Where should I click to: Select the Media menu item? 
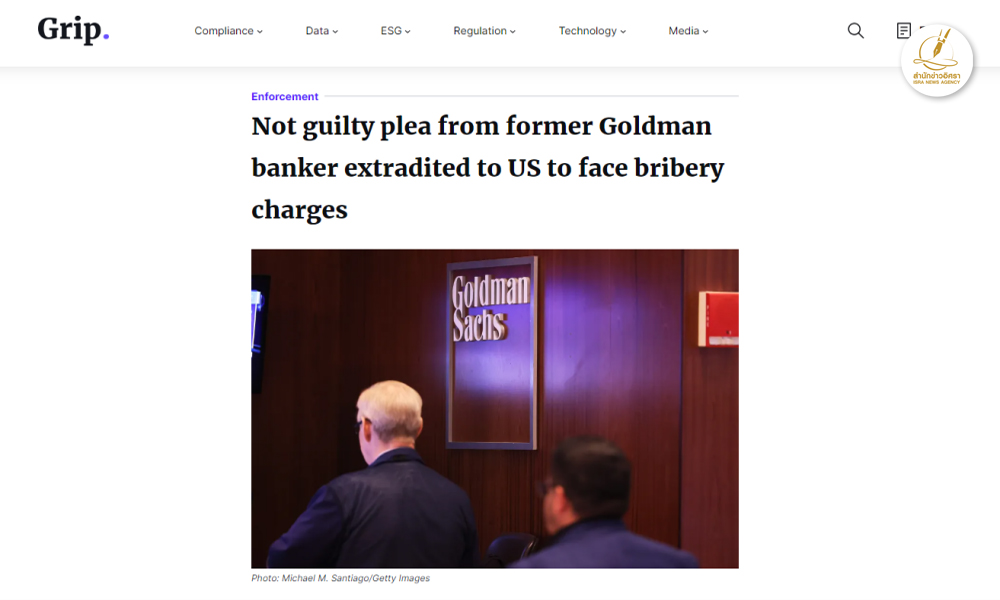[x=684, y=31]
